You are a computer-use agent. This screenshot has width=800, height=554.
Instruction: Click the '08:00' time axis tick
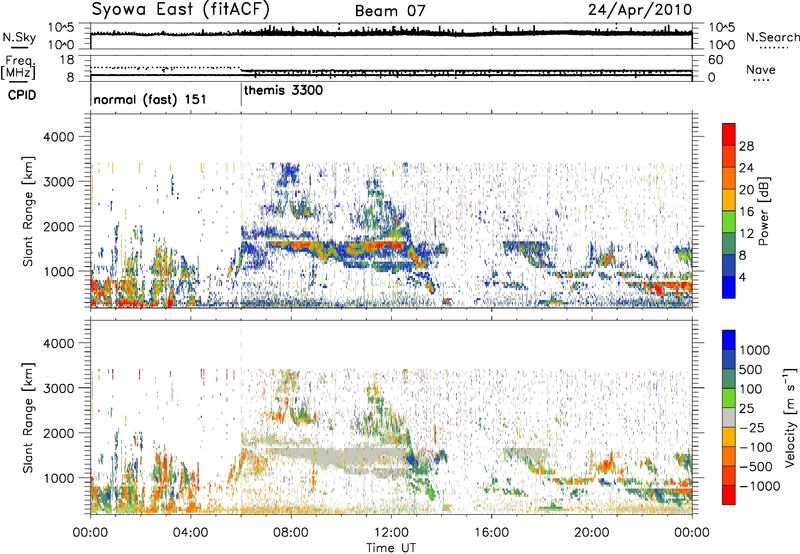point(291,533)
